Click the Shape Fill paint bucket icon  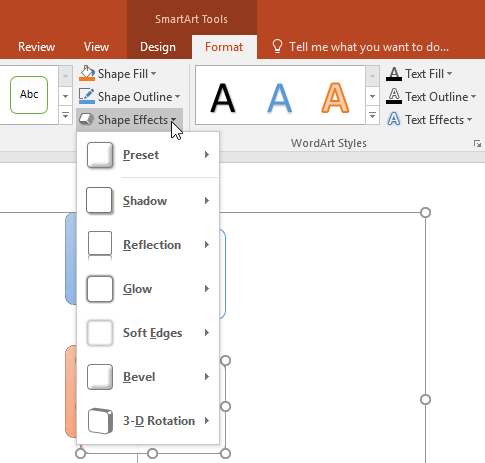87,73
